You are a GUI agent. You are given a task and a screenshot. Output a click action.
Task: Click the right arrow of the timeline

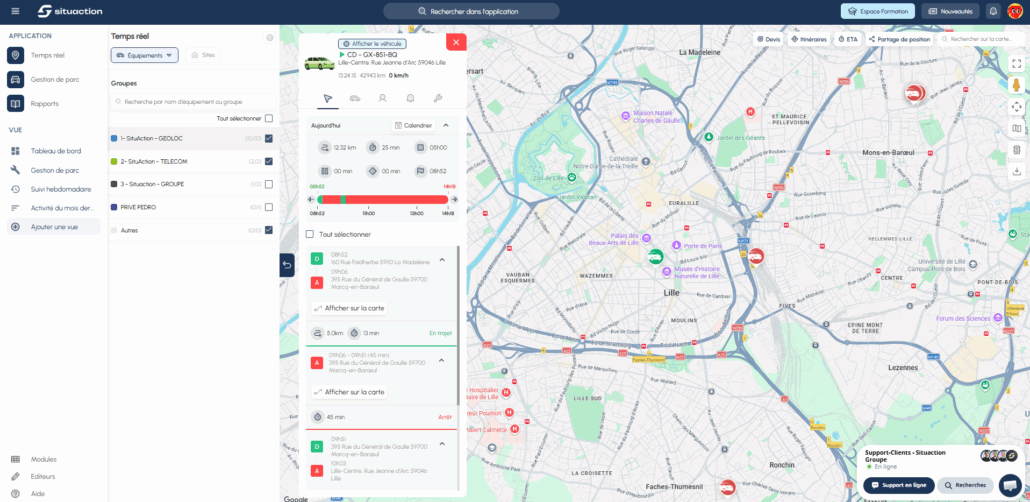click(454, 199)
